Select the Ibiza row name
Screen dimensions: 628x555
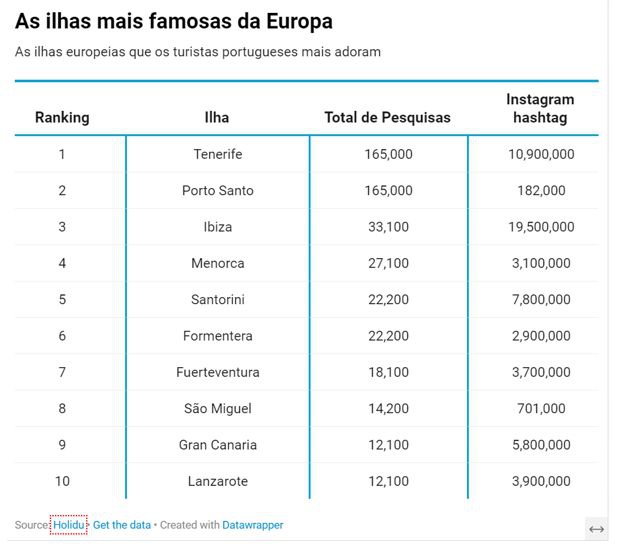click(218, 227)
